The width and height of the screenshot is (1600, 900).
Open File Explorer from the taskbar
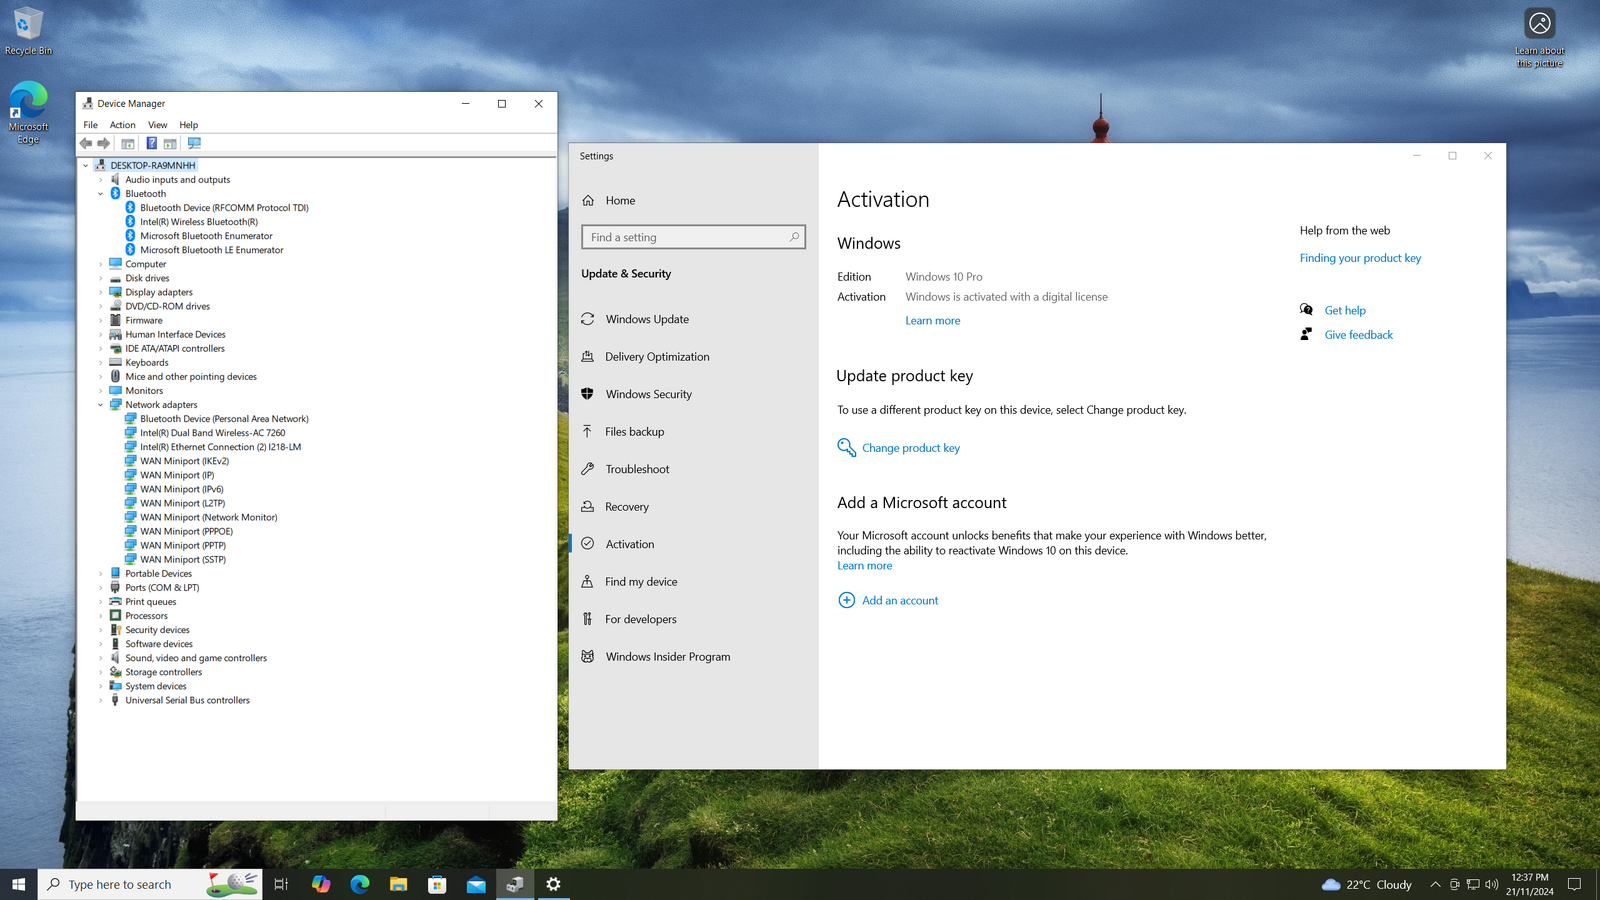coord(398,884)
